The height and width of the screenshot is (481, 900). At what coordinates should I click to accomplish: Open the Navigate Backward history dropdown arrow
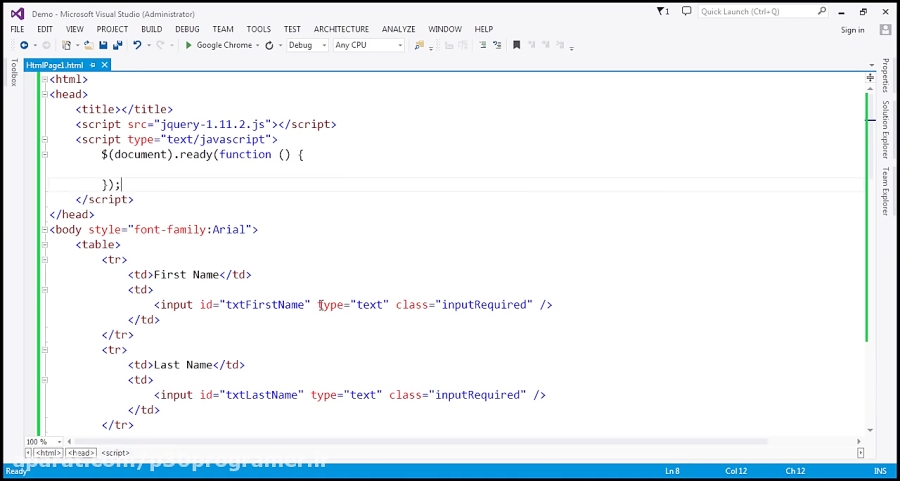pos(35,45)
